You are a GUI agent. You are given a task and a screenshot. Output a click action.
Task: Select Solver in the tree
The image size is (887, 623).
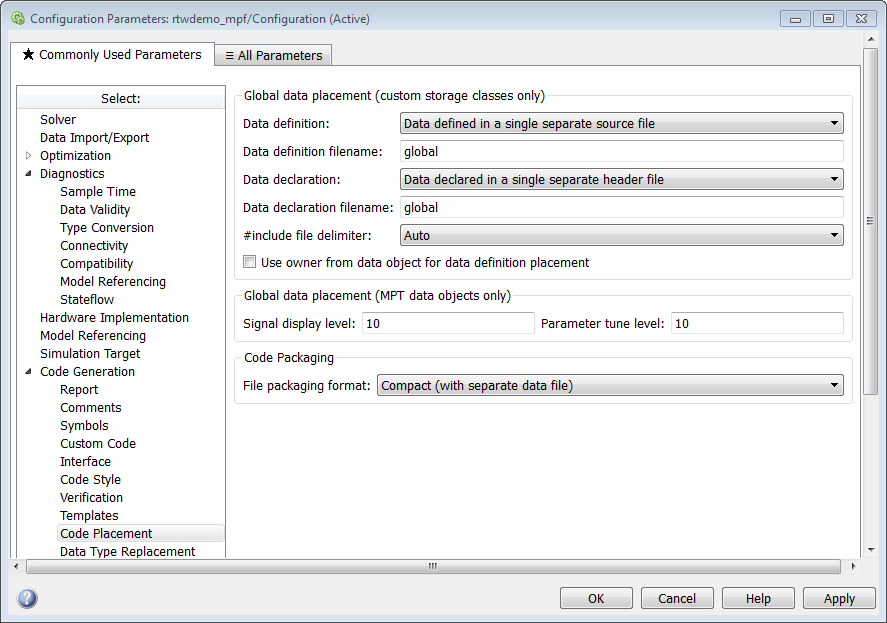point(58,120)
